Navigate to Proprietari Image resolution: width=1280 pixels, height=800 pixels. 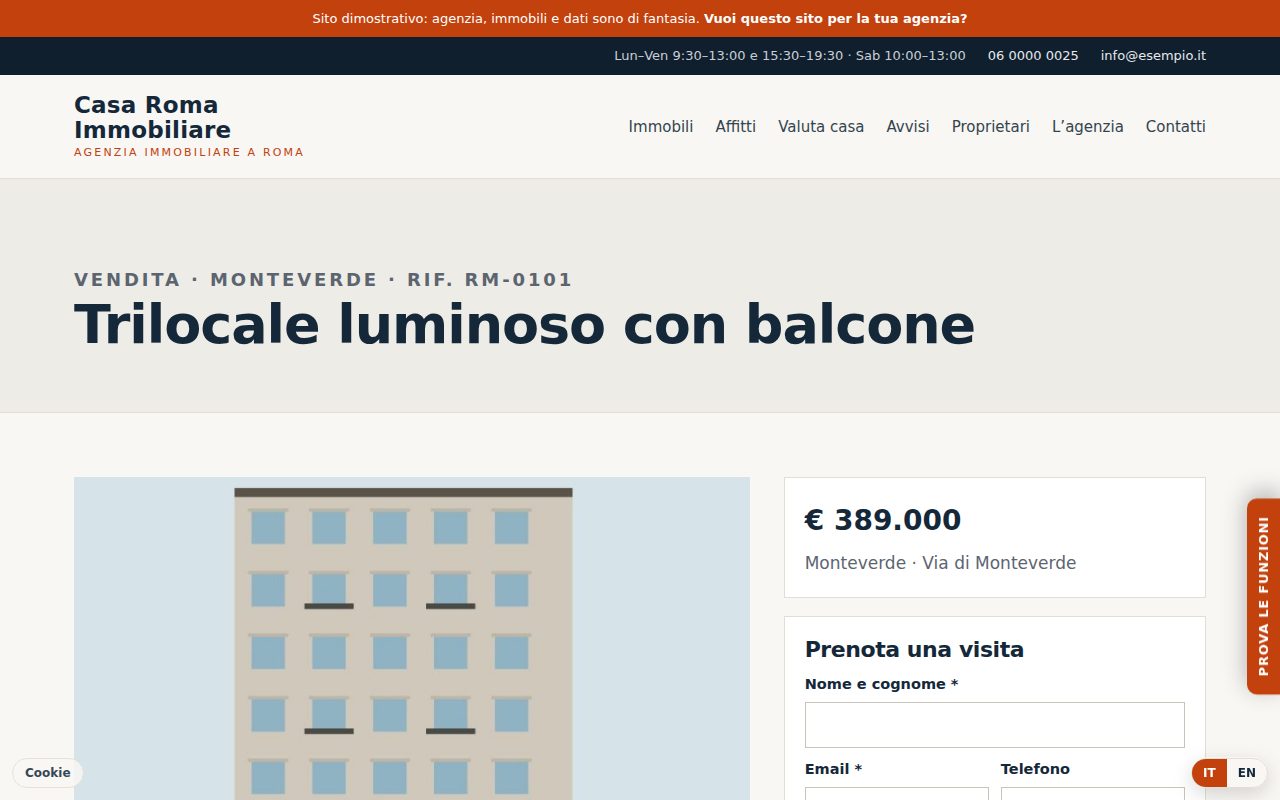991,126
